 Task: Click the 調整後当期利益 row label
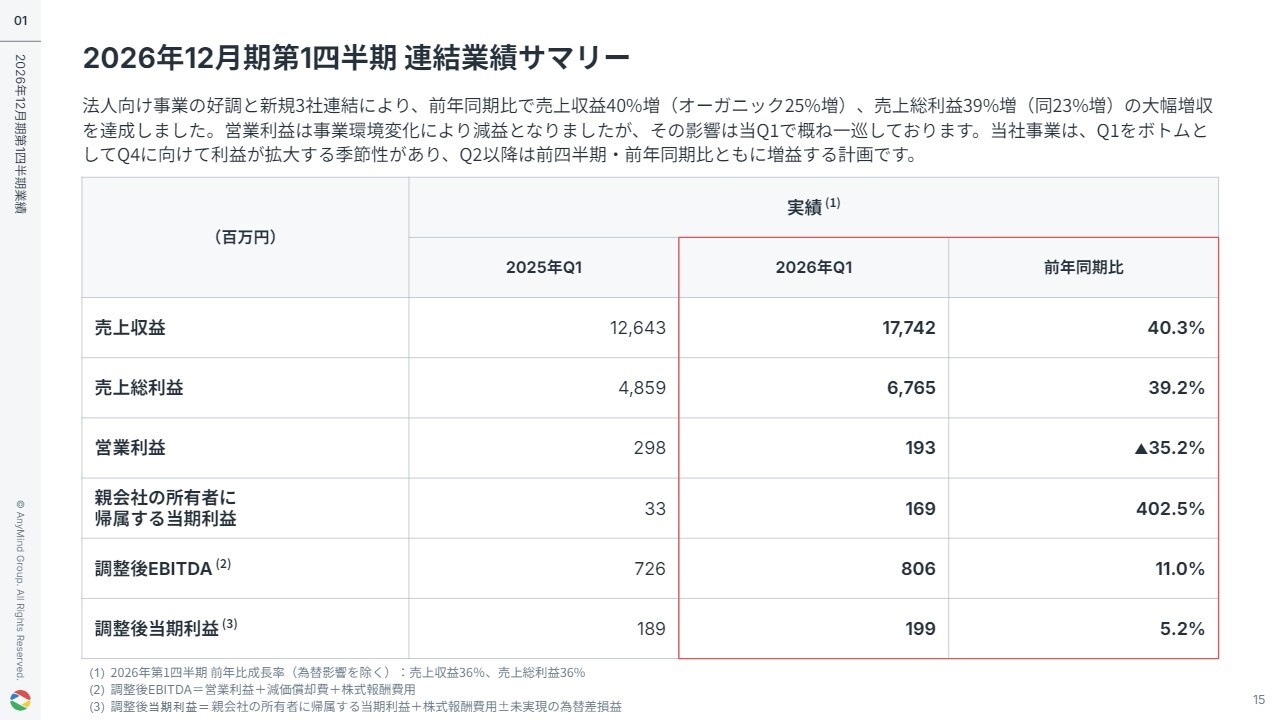coord(166,628)
